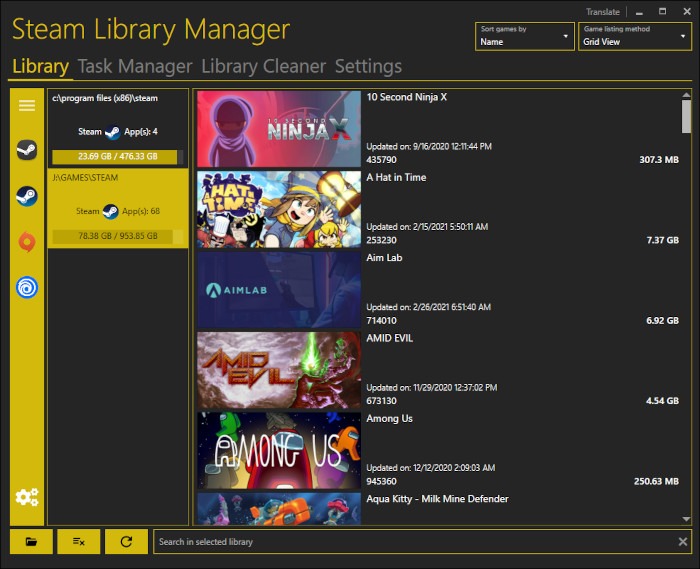The image size is (700, 569).
Task: Click the clear list icon button
Action: point(78,542)
